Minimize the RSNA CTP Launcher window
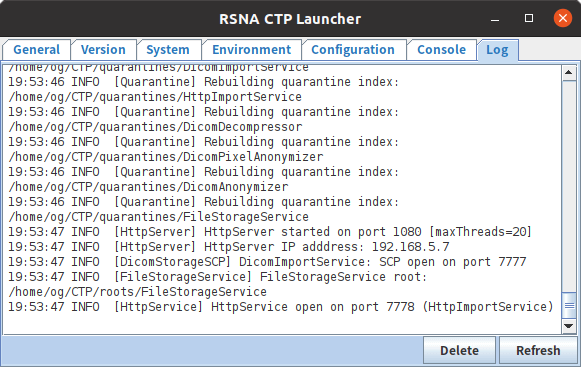 495,19
